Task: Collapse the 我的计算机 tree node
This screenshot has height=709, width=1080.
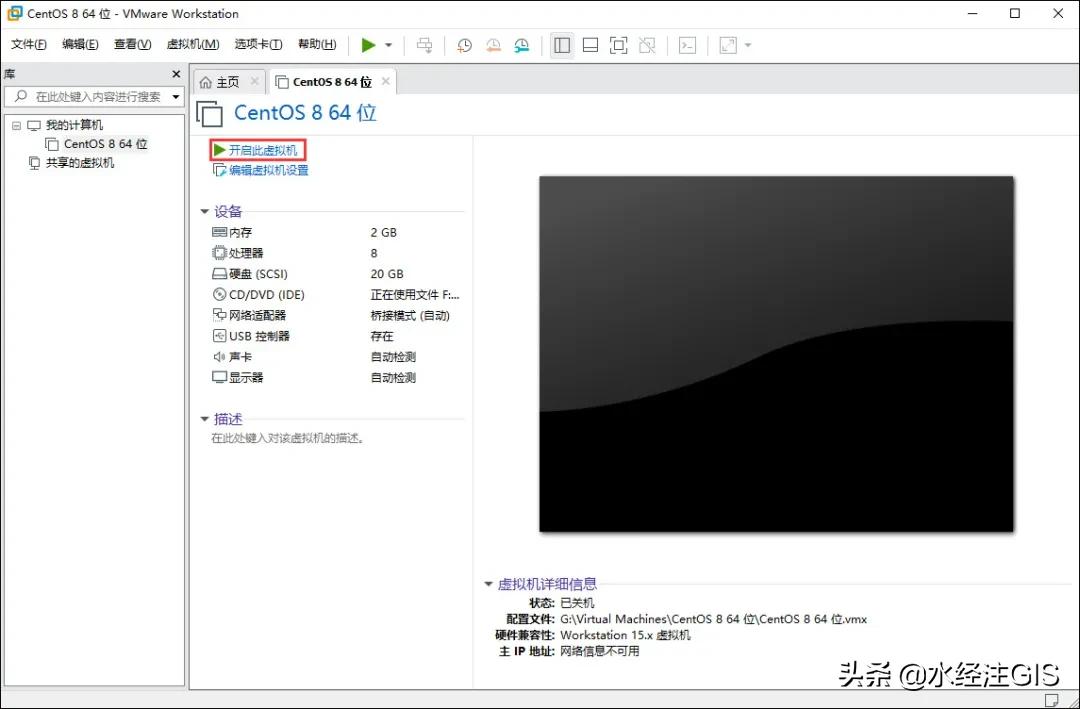Action: 17,124
